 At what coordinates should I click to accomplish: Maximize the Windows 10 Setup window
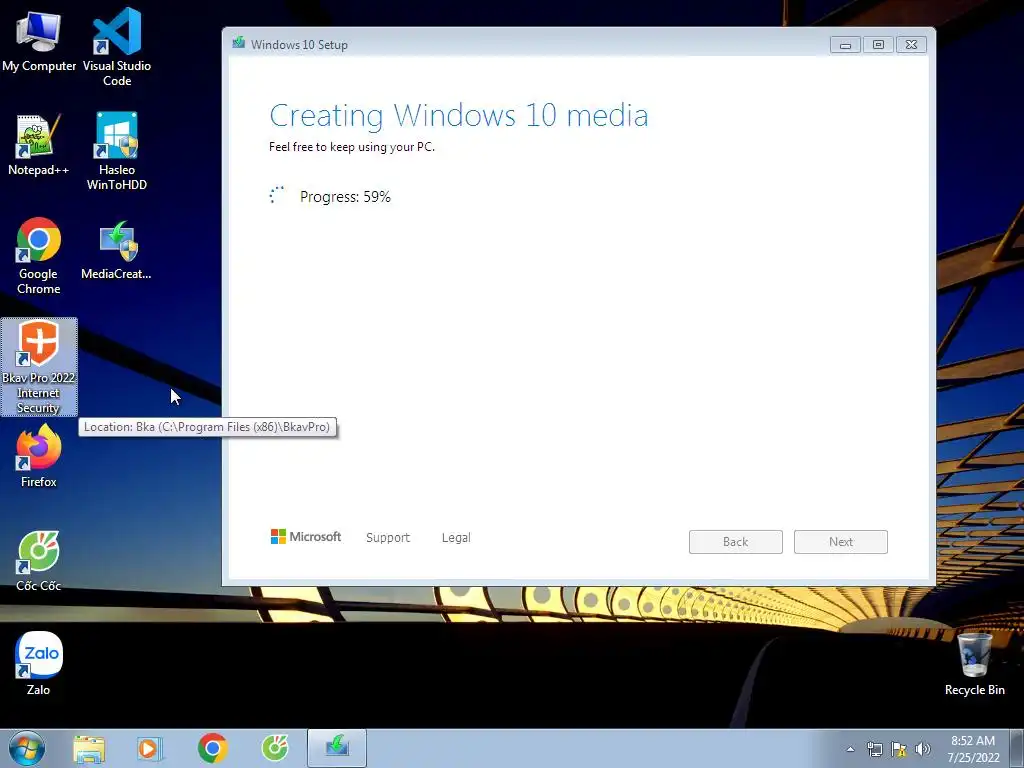pos(878,44)
